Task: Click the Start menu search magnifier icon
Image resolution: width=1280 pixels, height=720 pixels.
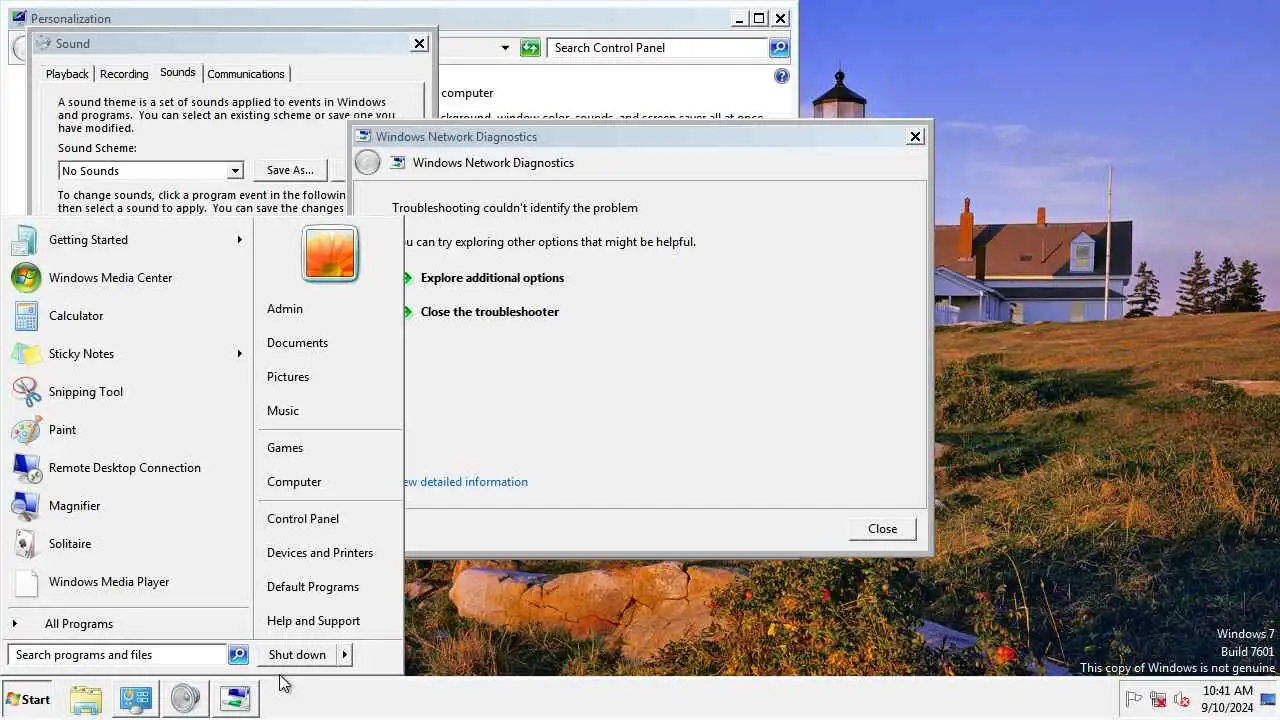Action: [238, 655]
